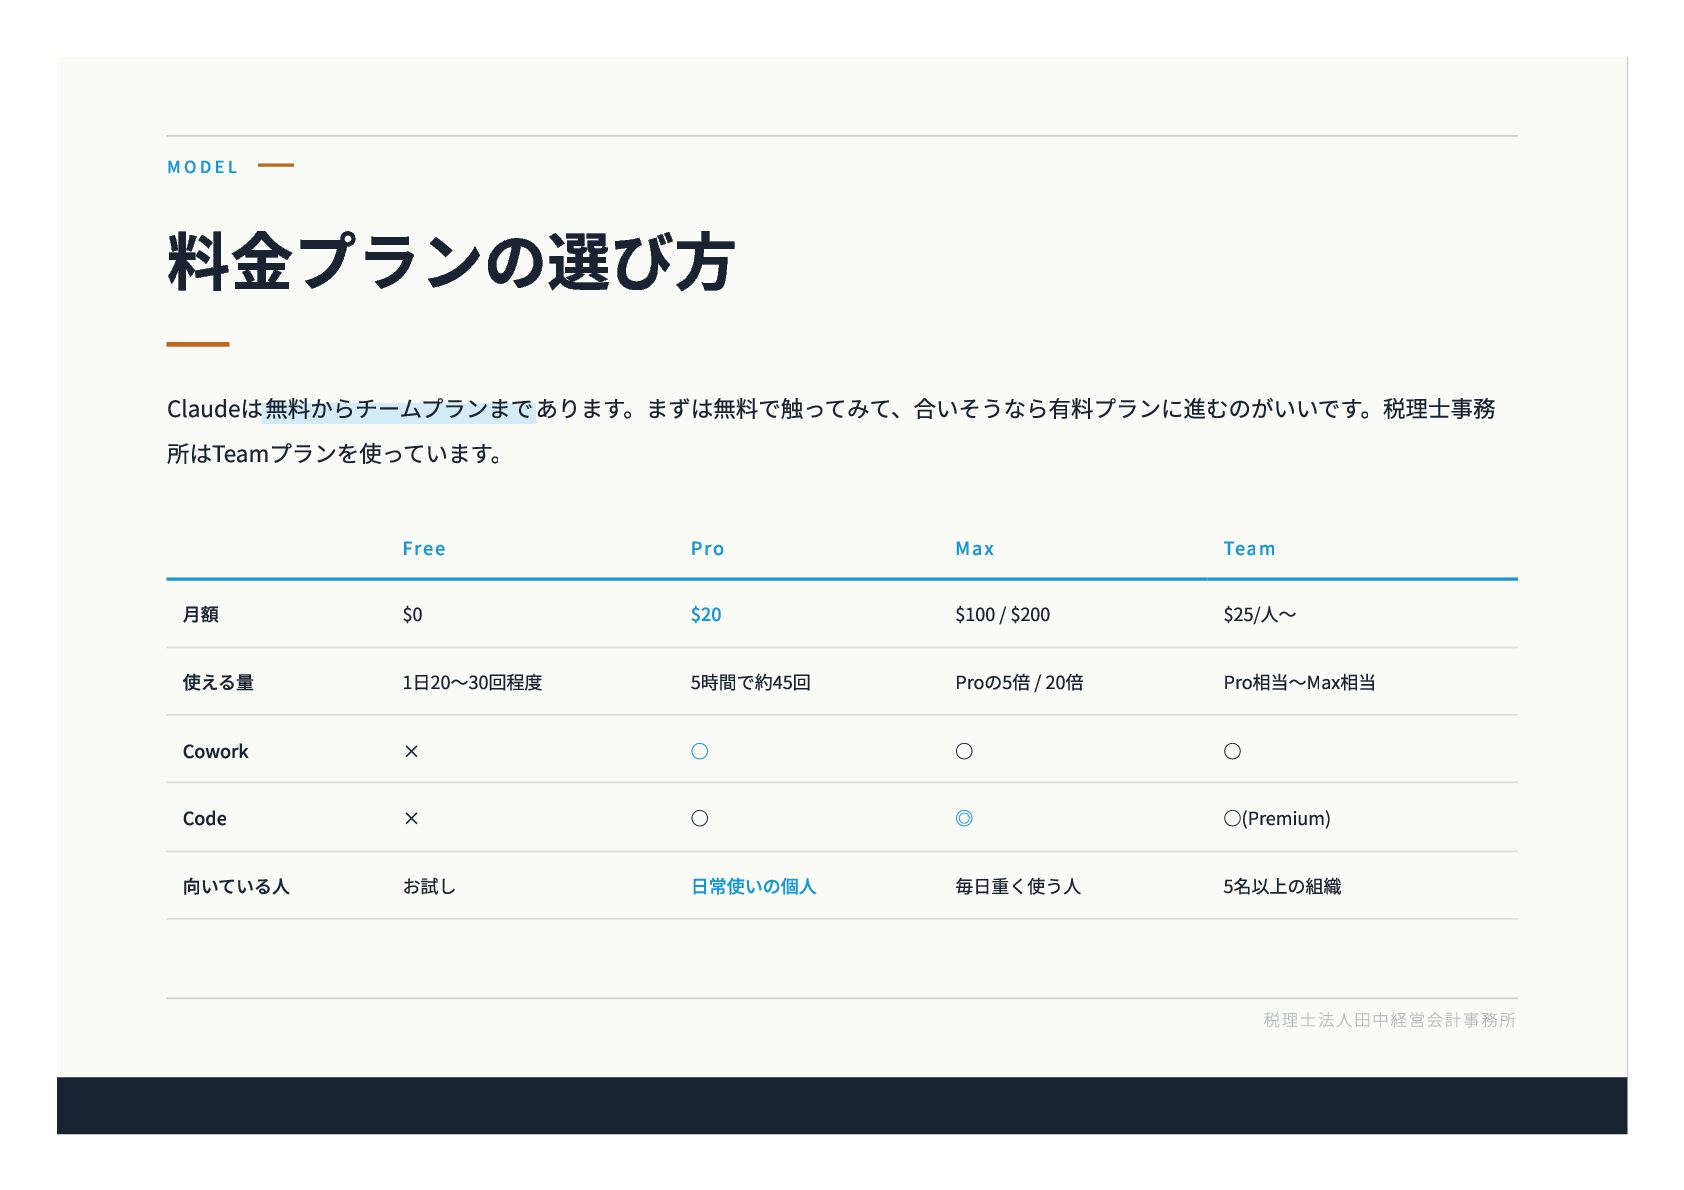Click the 料金プランの選び方 heading
The width and height of the screenshot is (1684, 1190).
[x=451, y=262]
